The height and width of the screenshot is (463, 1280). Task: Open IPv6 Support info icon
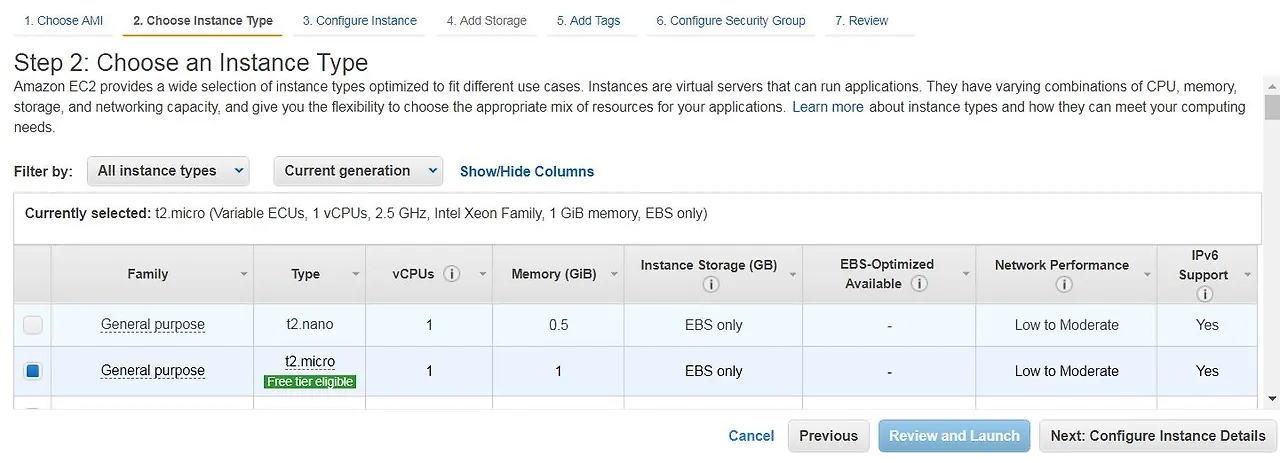(x=1204, y=294)
